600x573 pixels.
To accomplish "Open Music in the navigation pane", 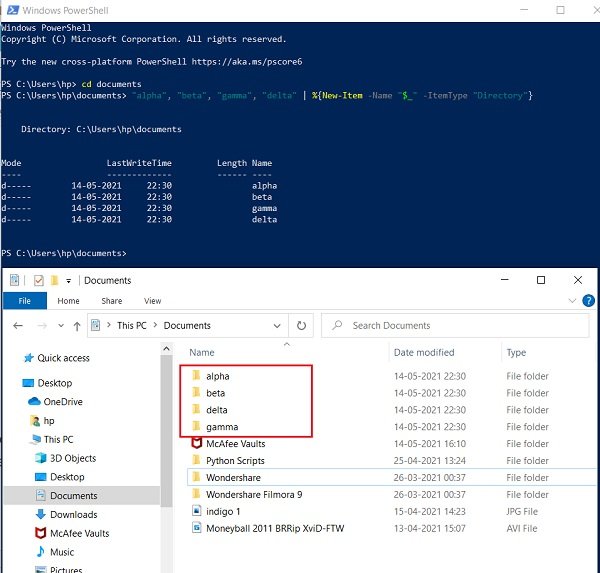I will 62,552.
